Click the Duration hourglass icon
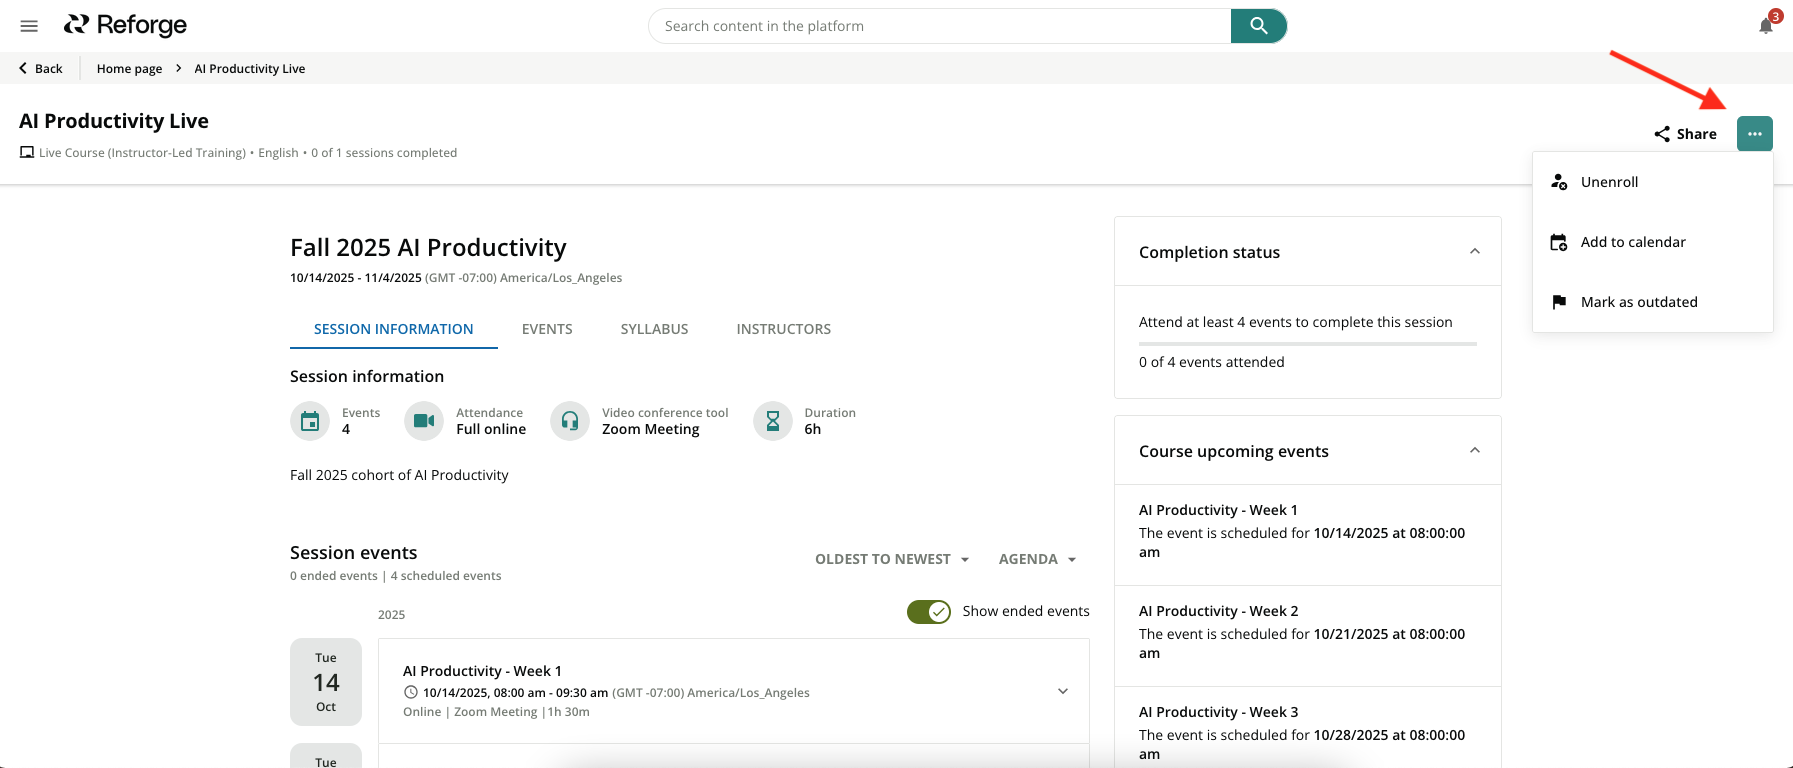Image resolution: width=1793 pixels, height=768 pixels. pyautogui.click(x=773, y=421)
